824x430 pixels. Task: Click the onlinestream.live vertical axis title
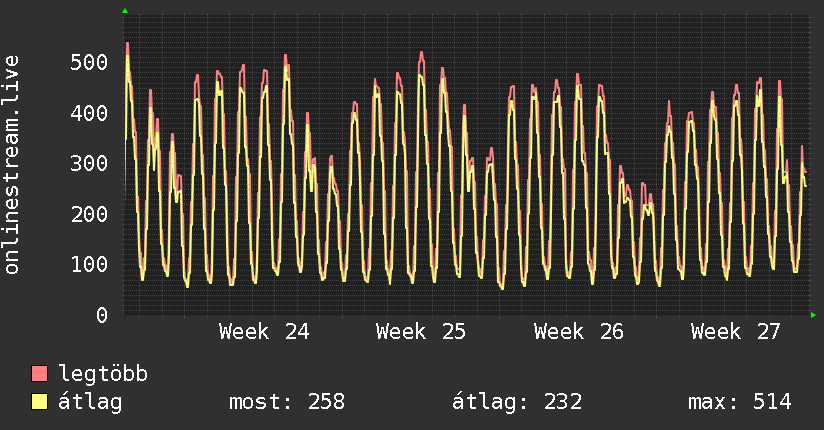coord(11,165)
